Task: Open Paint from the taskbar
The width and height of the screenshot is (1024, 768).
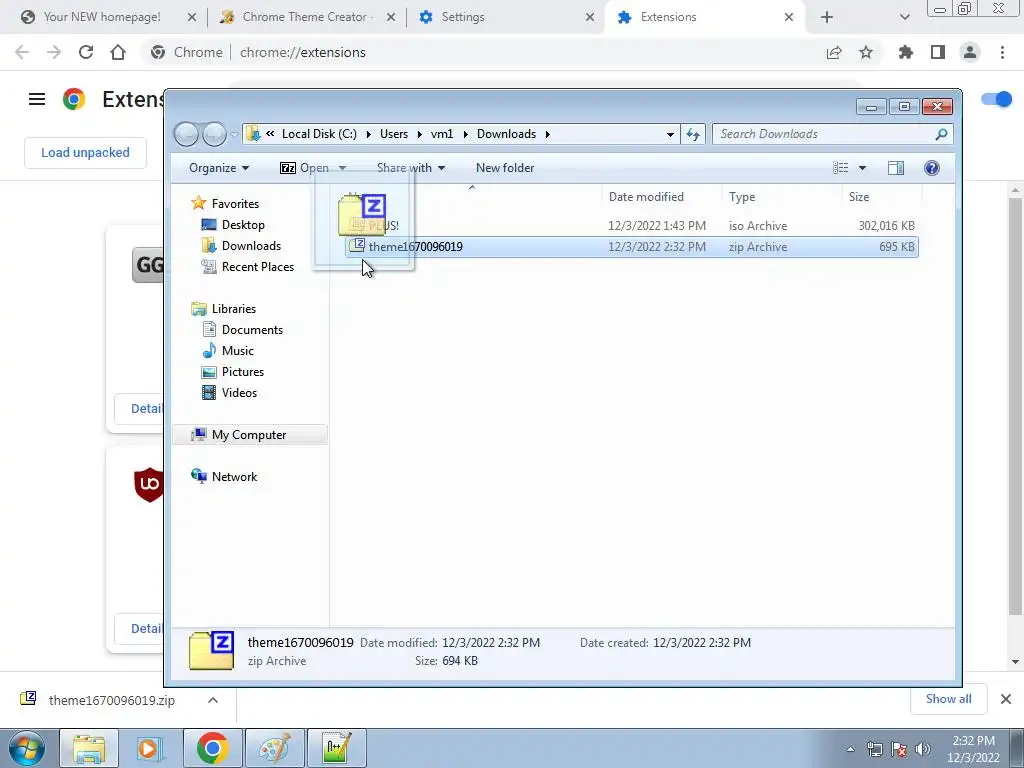Action: (x=274, y=748)
